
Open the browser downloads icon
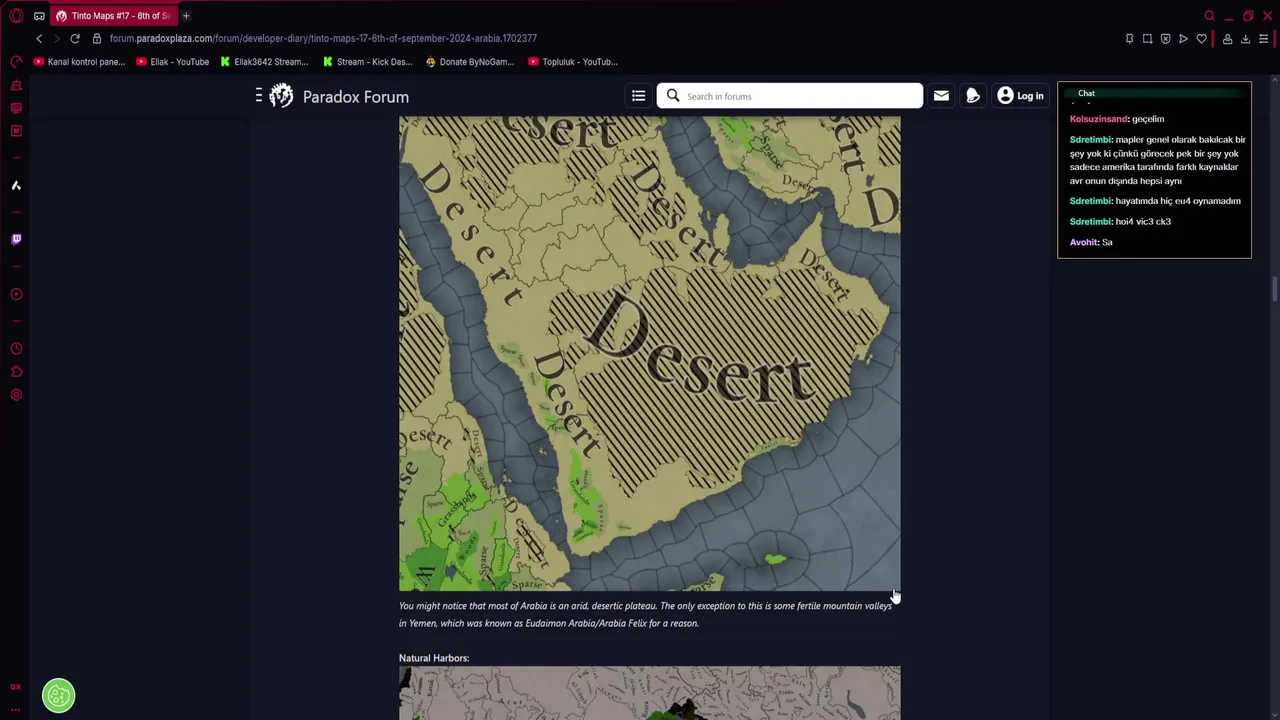coord(1245,39)
